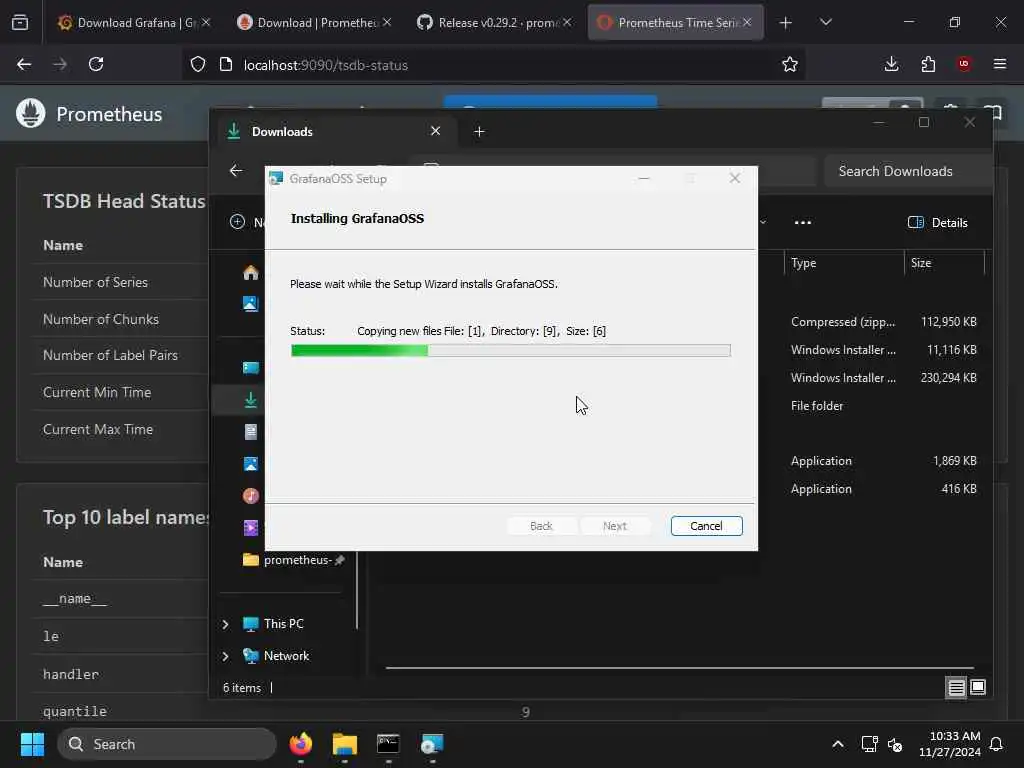Select the 416 KB Application file

coord(884,489)
